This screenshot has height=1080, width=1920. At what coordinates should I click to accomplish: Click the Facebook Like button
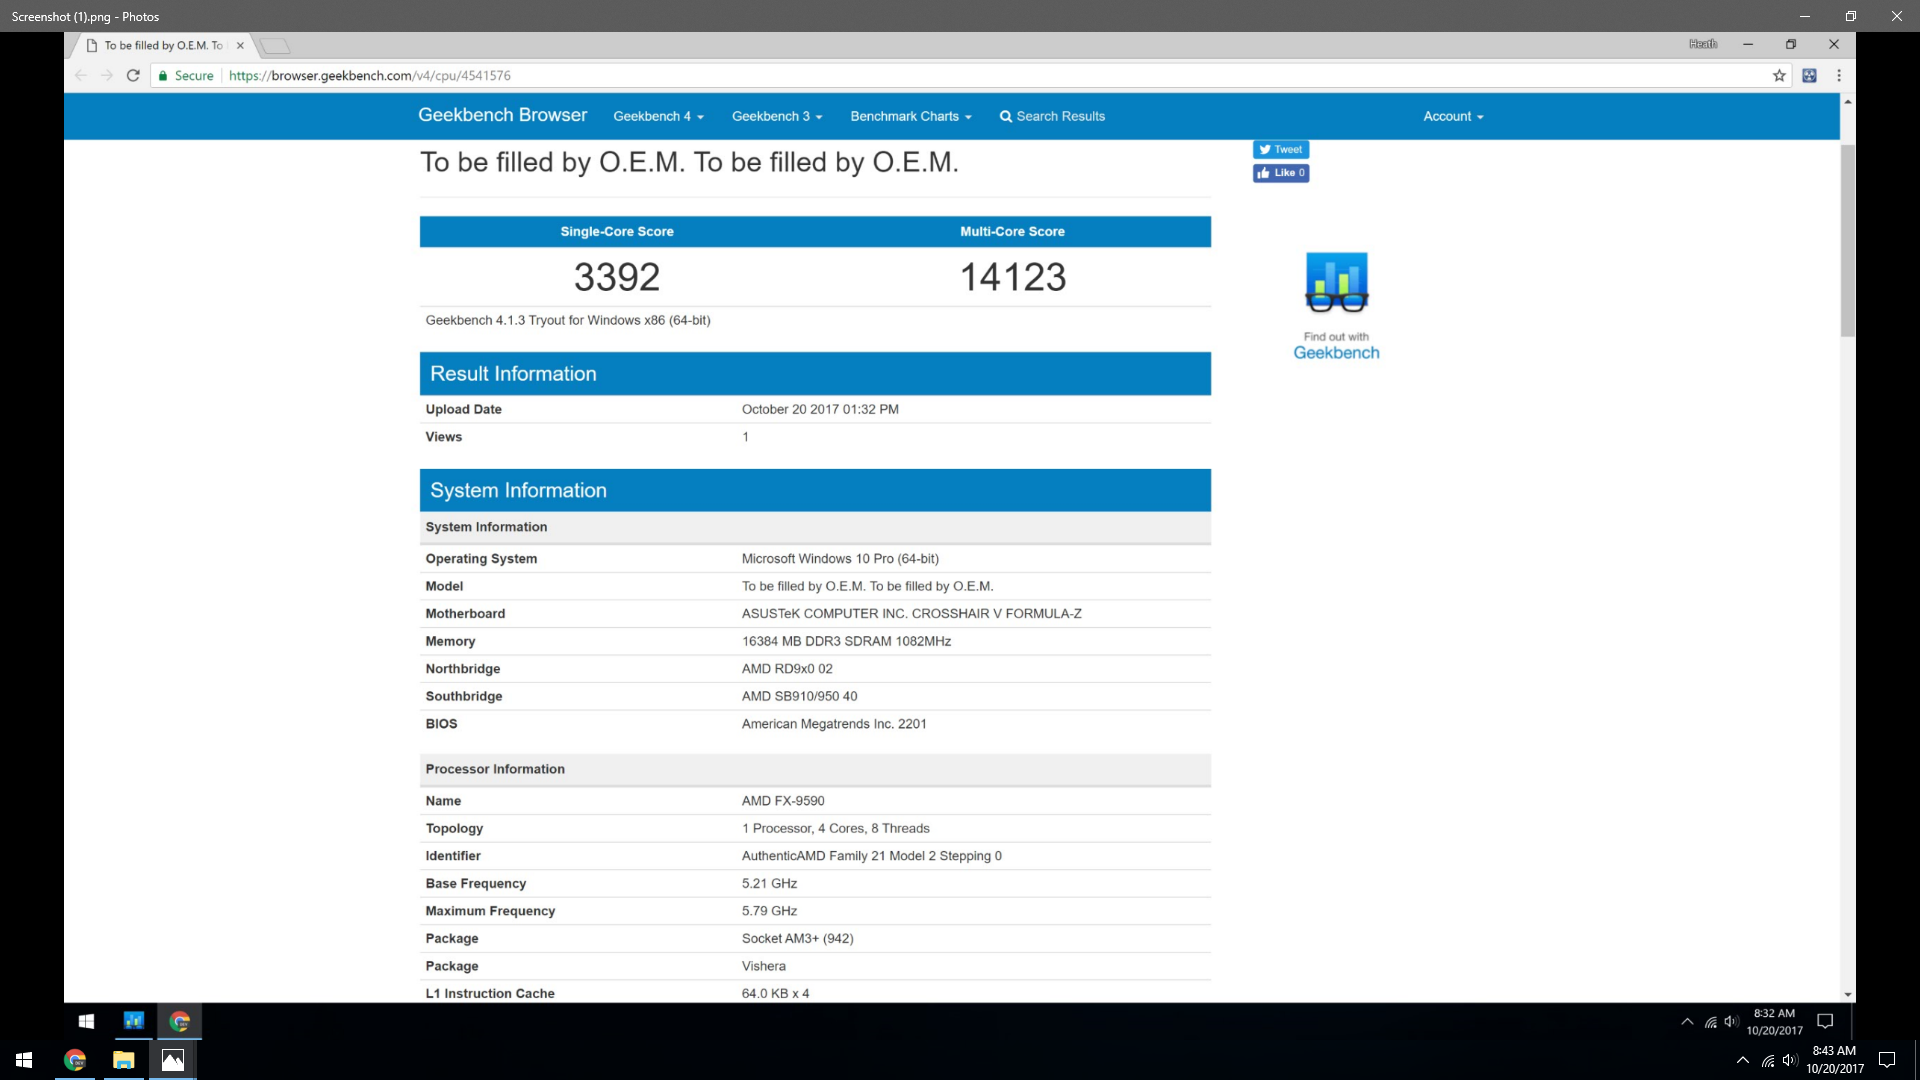point(1281,173)
